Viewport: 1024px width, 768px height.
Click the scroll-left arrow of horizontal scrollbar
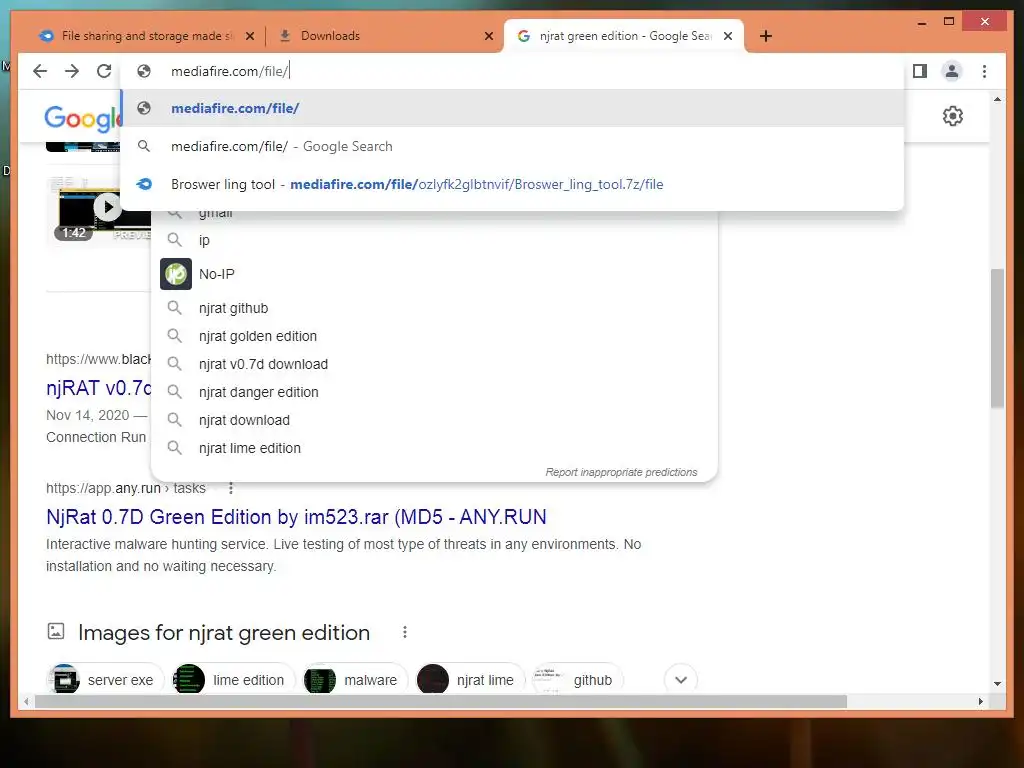[x=26, y=701]
